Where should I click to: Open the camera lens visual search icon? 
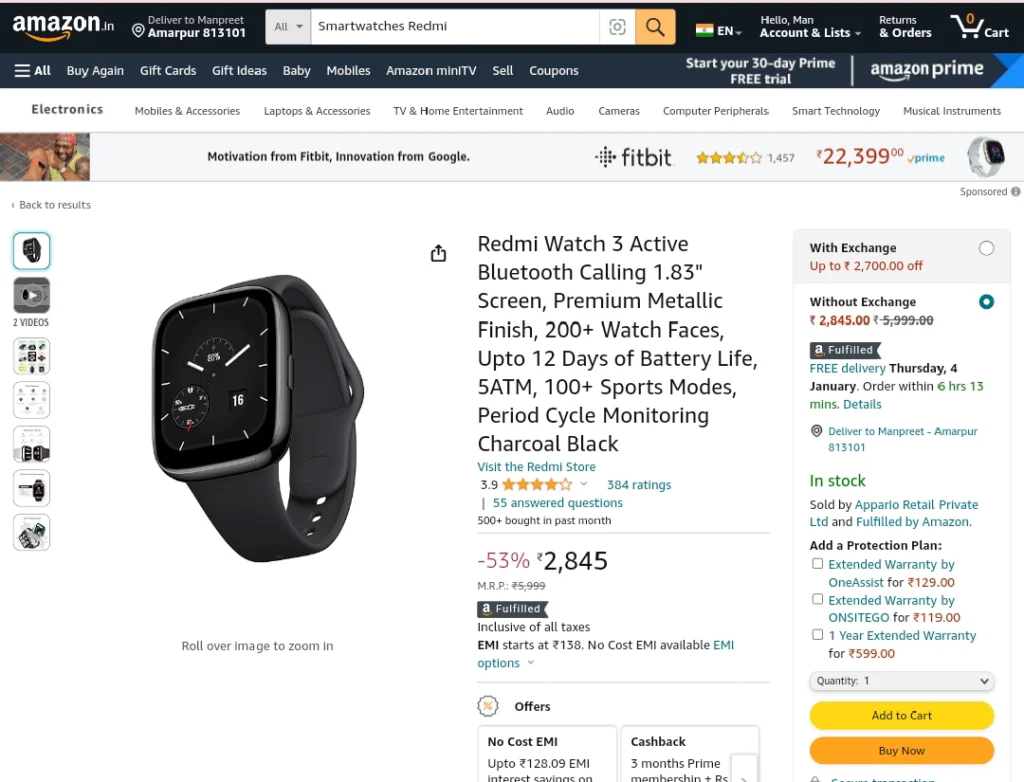(617, 27)
